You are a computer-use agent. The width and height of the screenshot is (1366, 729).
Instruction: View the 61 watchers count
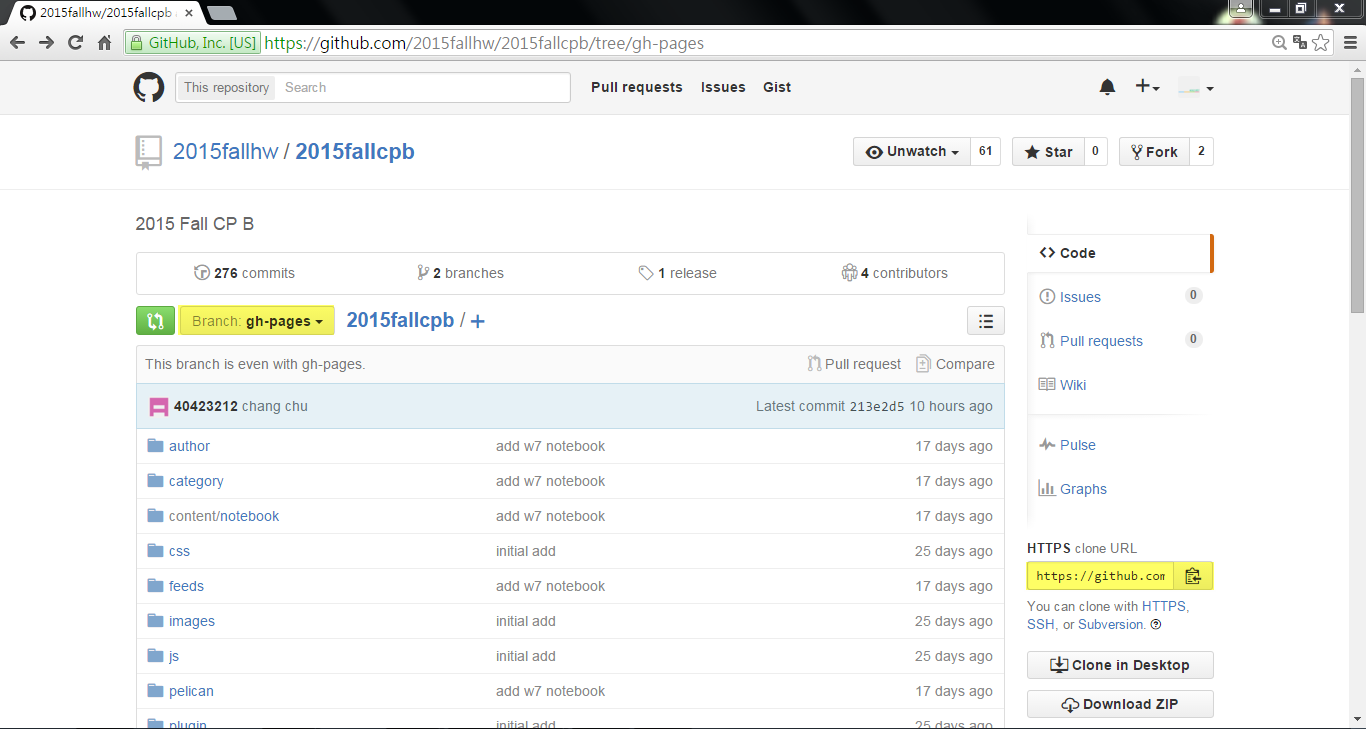click(985, 152)
